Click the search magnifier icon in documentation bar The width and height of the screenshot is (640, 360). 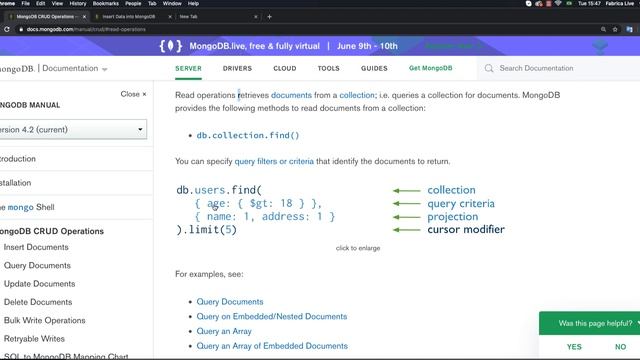pos(489,69)
